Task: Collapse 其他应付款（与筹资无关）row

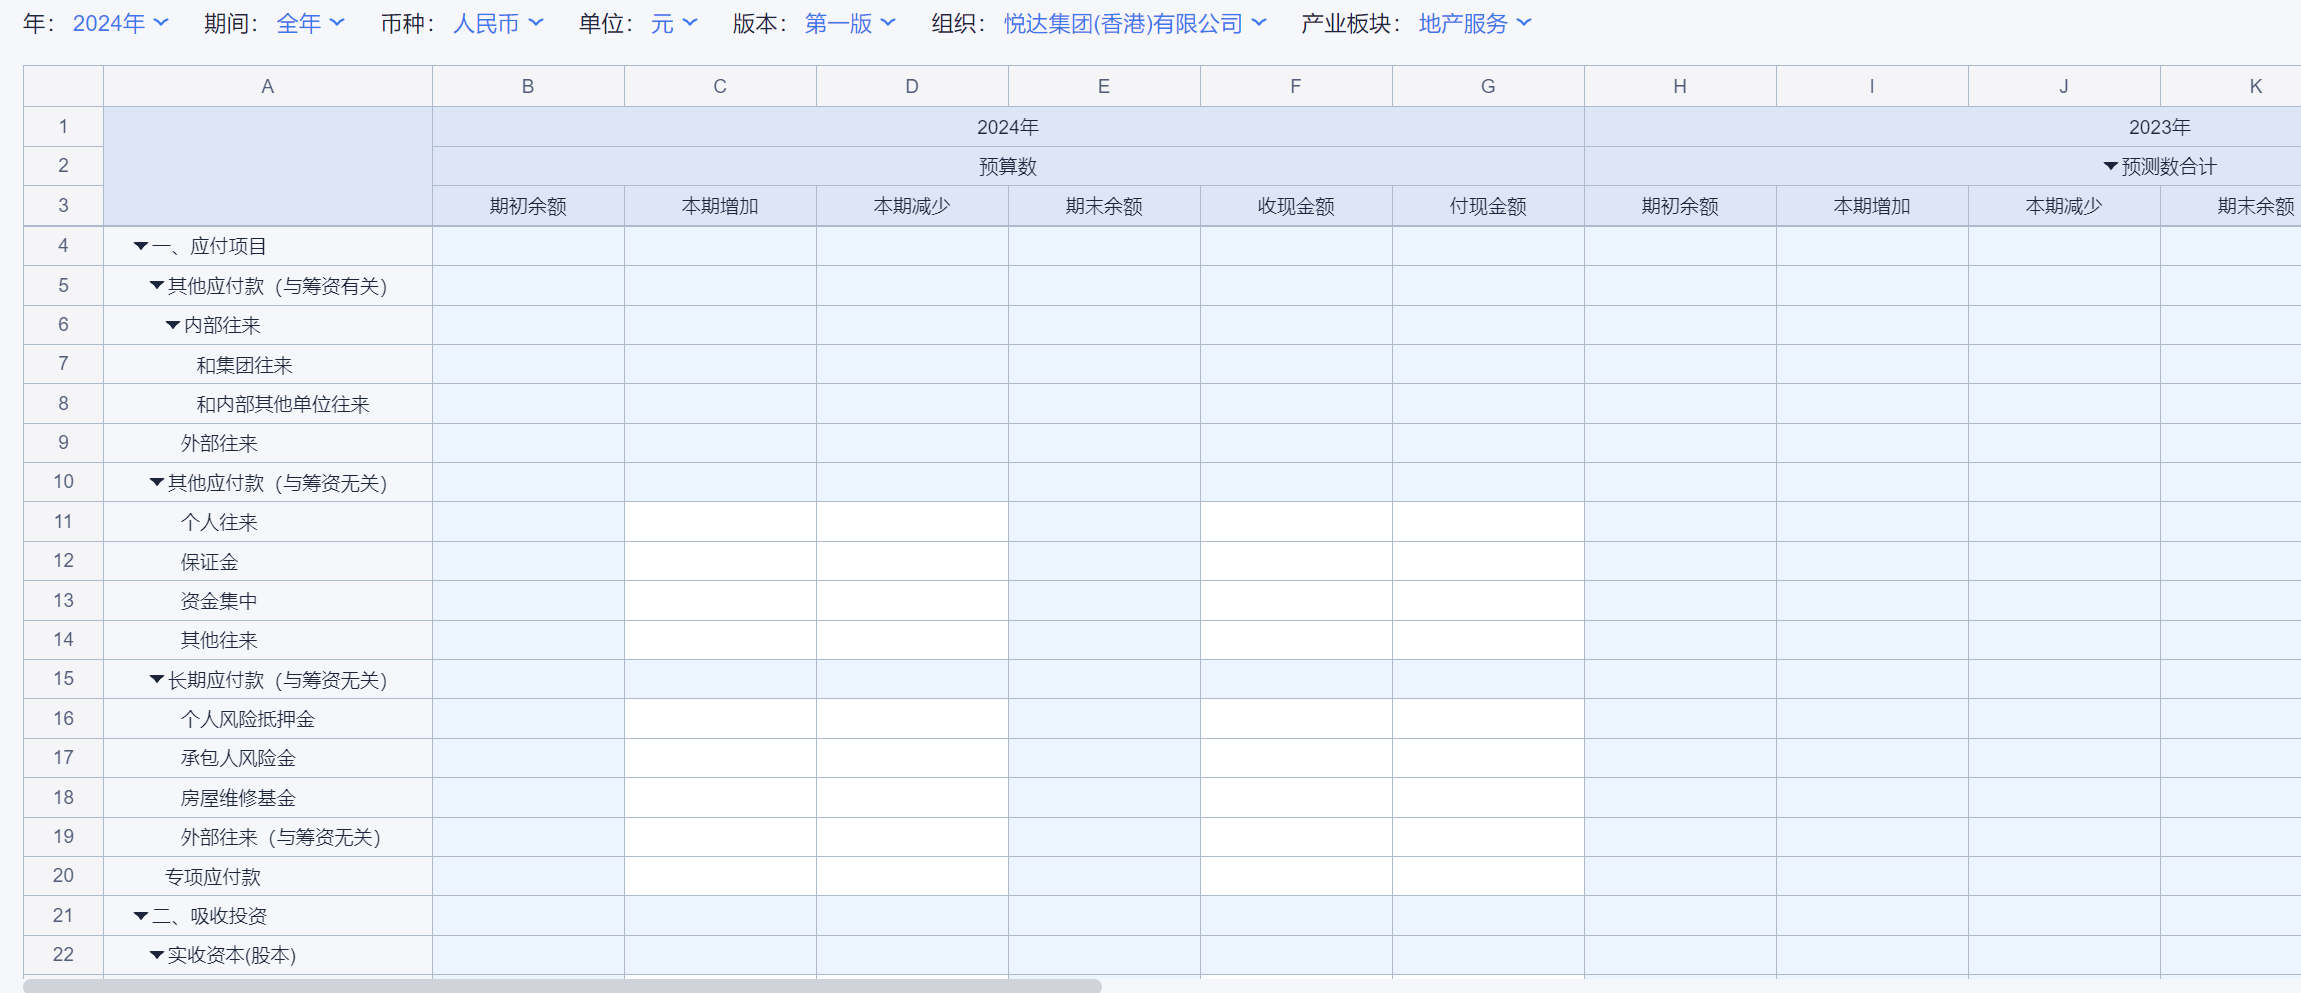Action: (157, 483)
